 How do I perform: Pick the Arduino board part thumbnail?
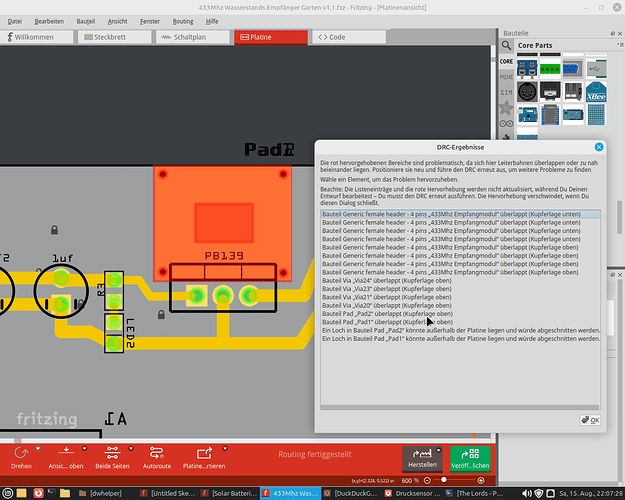[x=527, y=115]
